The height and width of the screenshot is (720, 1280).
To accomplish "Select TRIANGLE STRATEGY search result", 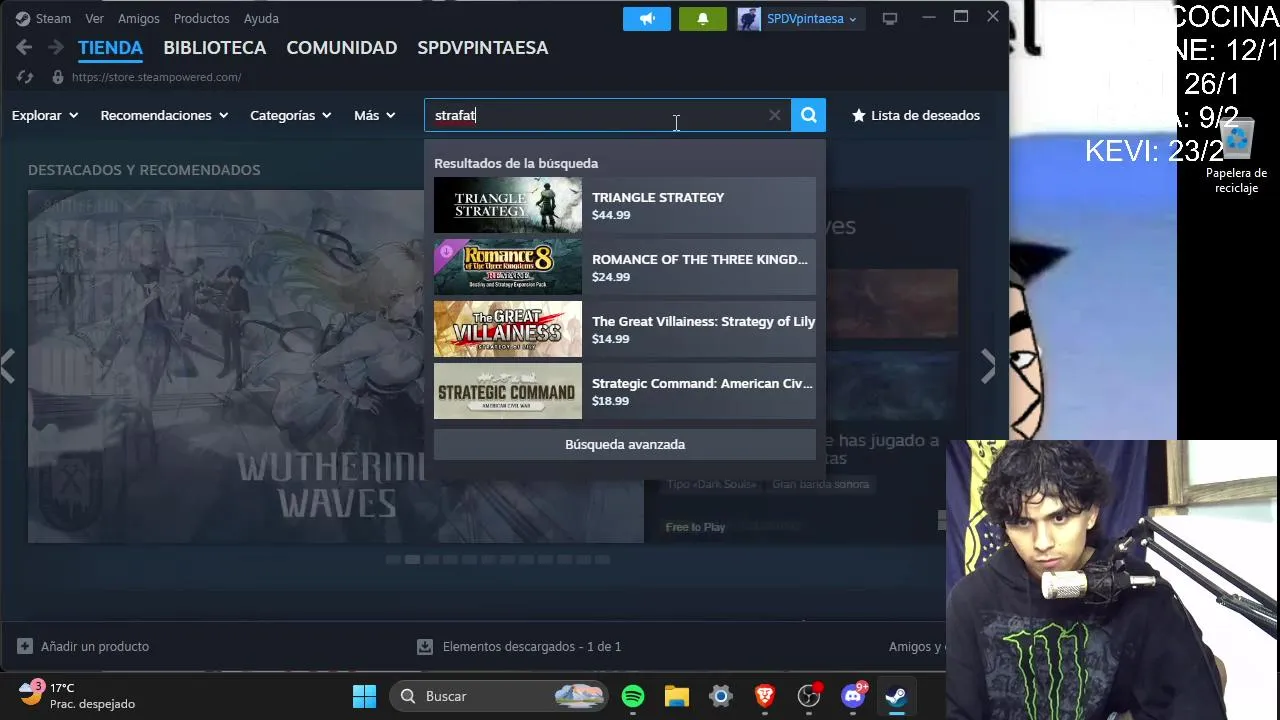I will (625, 205).
